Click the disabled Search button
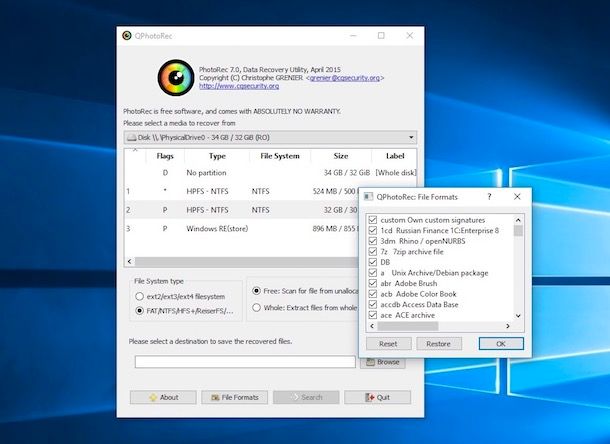The image size is (610, 444). click(306, 397)
